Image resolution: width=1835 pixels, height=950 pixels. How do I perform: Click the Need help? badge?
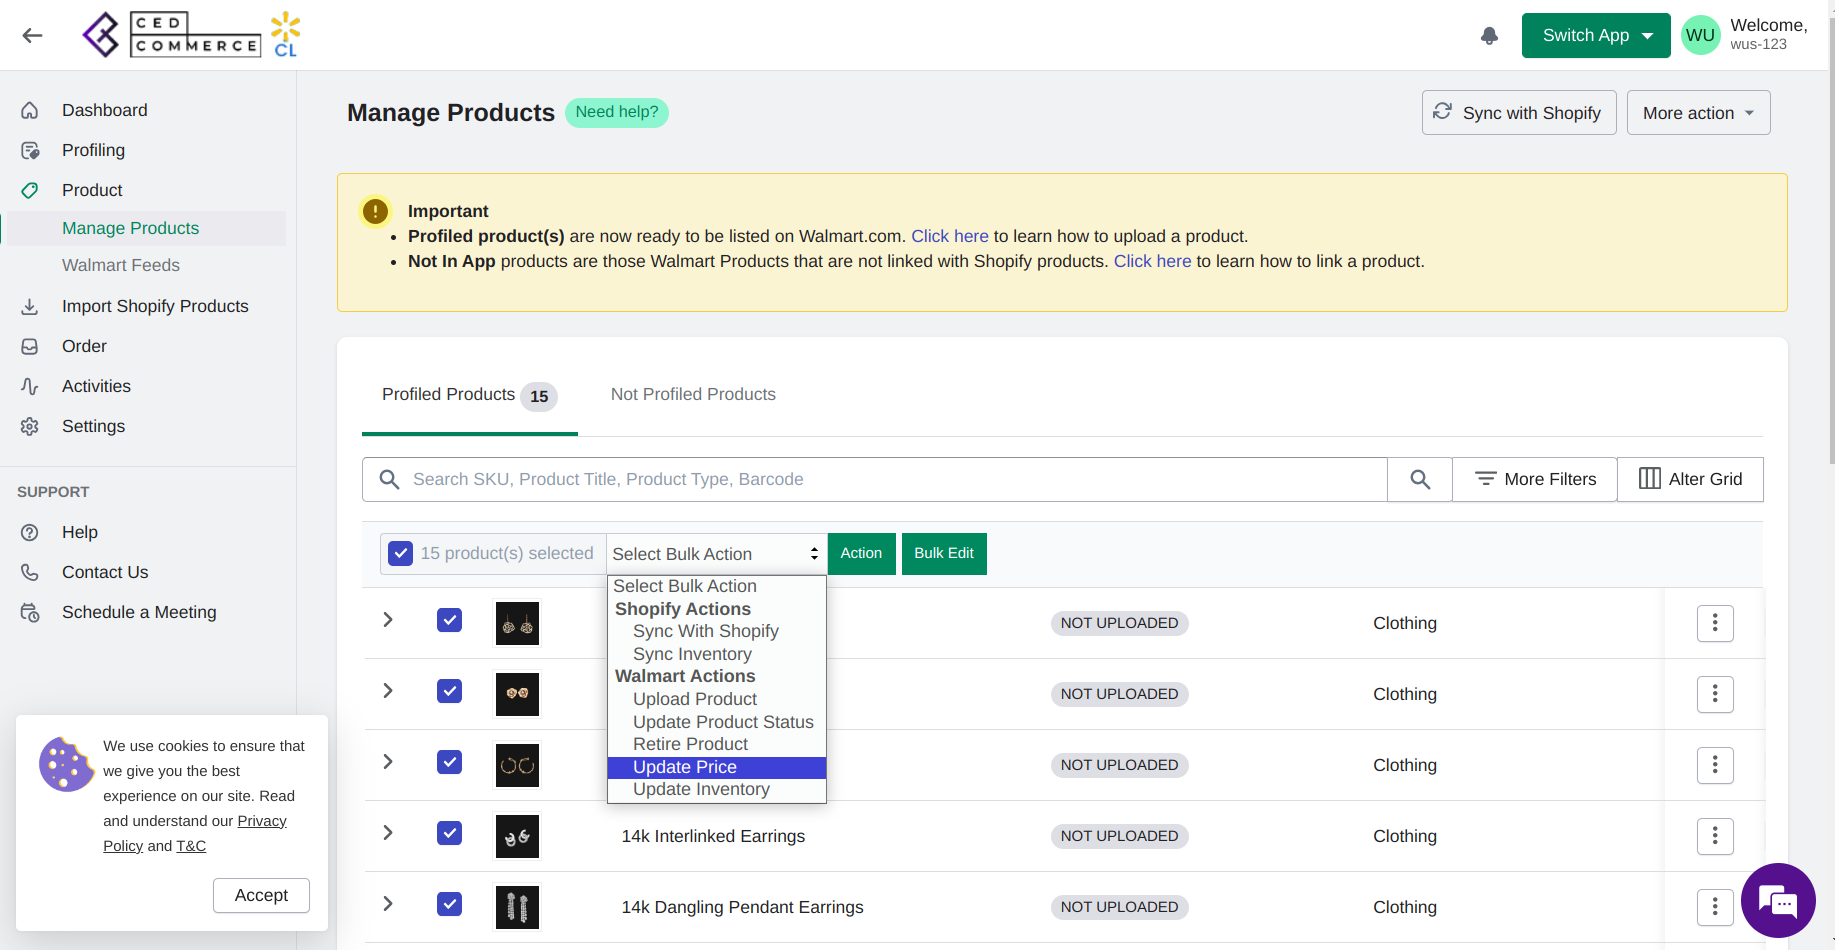click(617, 112)
